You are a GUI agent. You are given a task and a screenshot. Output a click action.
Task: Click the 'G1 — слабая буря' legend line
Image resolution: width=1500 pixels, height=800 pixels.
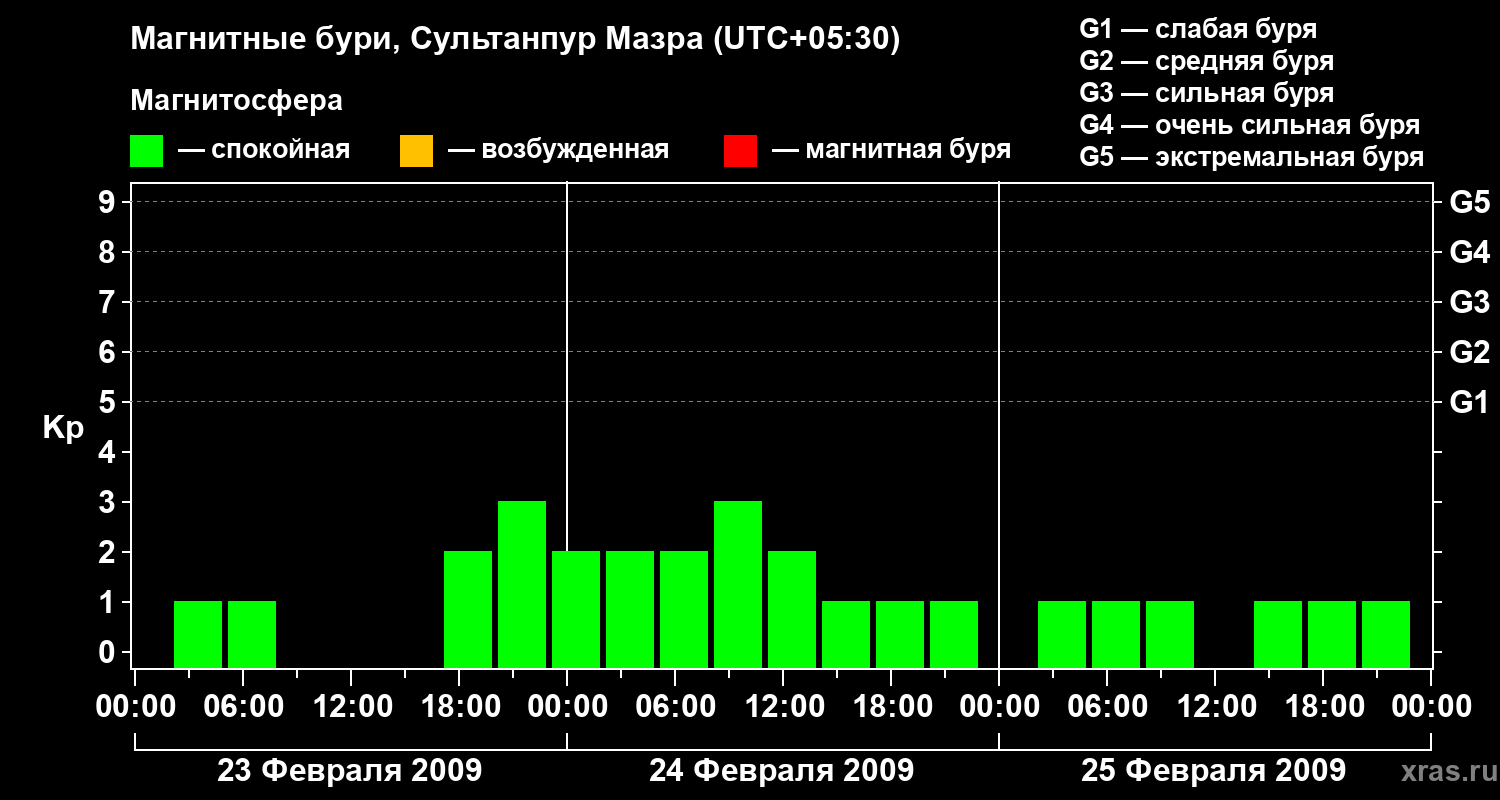click(1198, 29)
